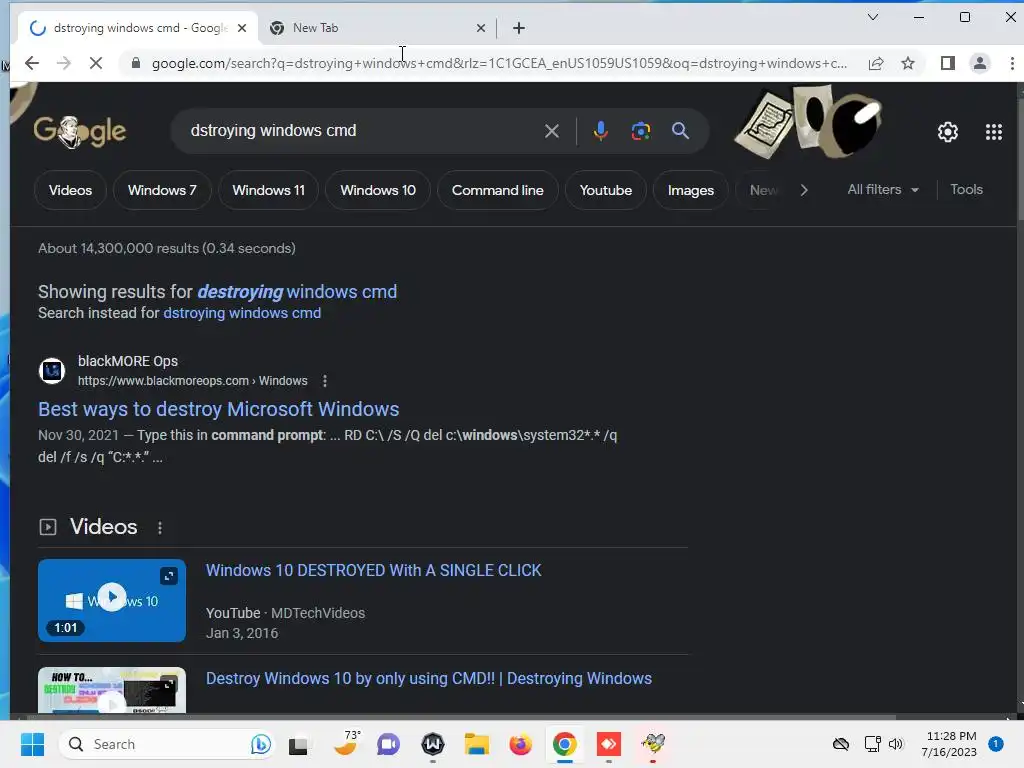Launch the chat app on taskbar
Image resolution: width=1024 pixels, height=768 pixels.
pos(388,744)
